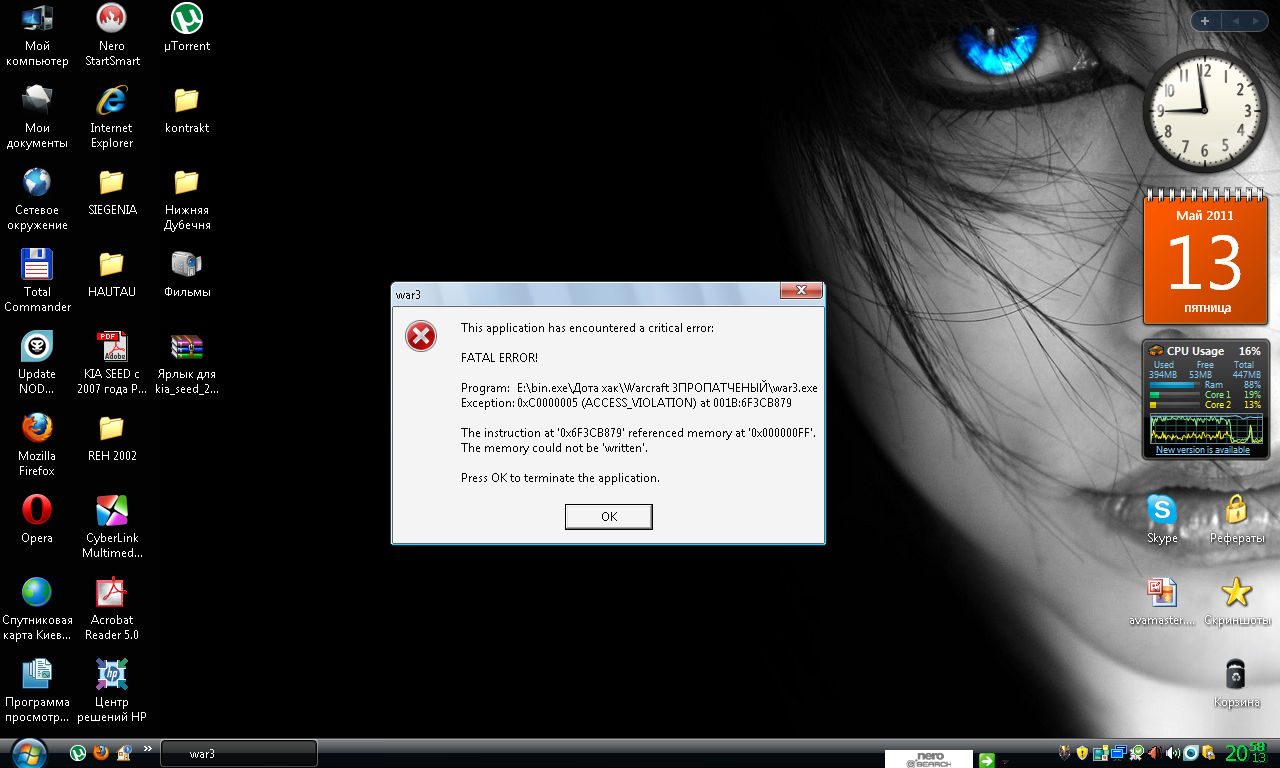Click the analog clock gadget
Screen dimensions: 1280x768
tap(1205, 110)
